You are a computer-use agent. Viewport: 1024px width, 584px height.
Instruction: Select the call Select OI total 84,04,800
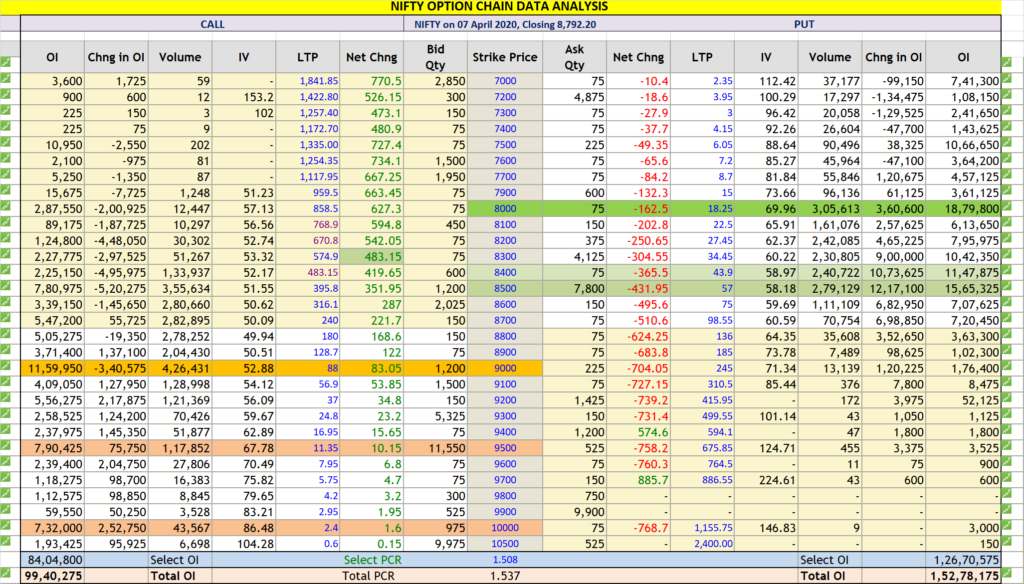click(x=56, y=560)
